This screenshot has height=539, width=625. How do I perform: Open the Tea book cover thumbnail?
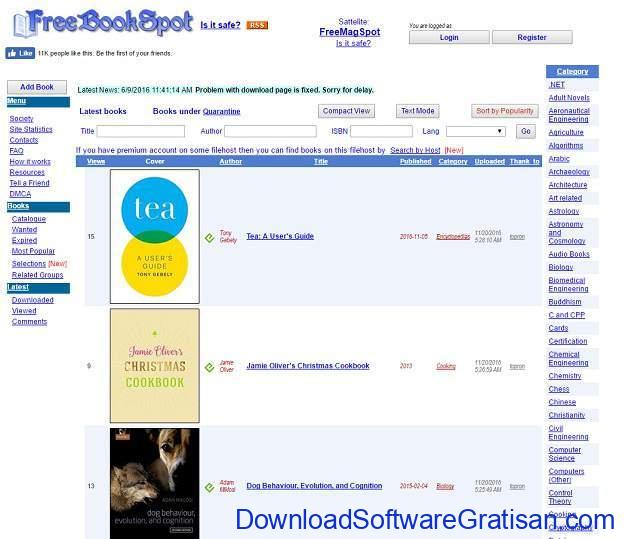click(155, 236)
